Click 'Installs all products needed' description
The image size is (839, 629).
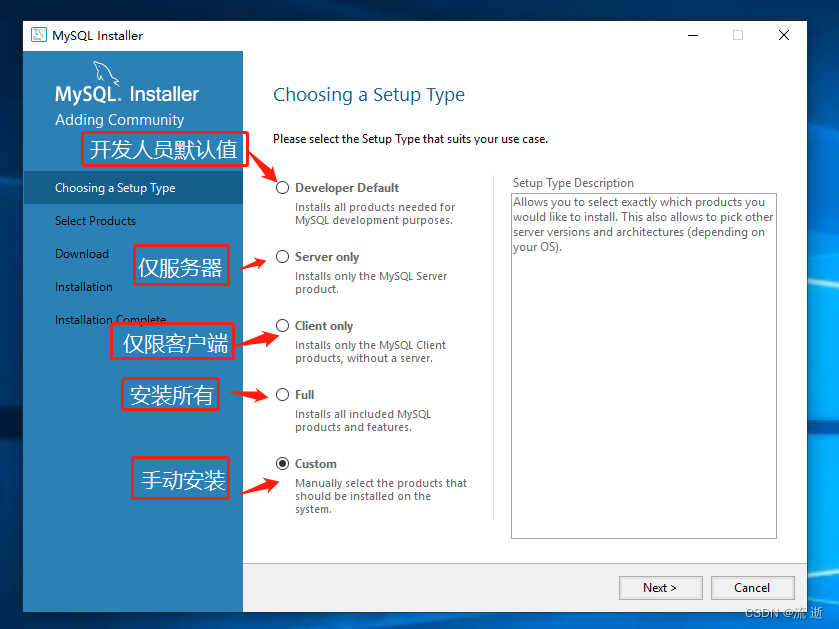(375, 213)
